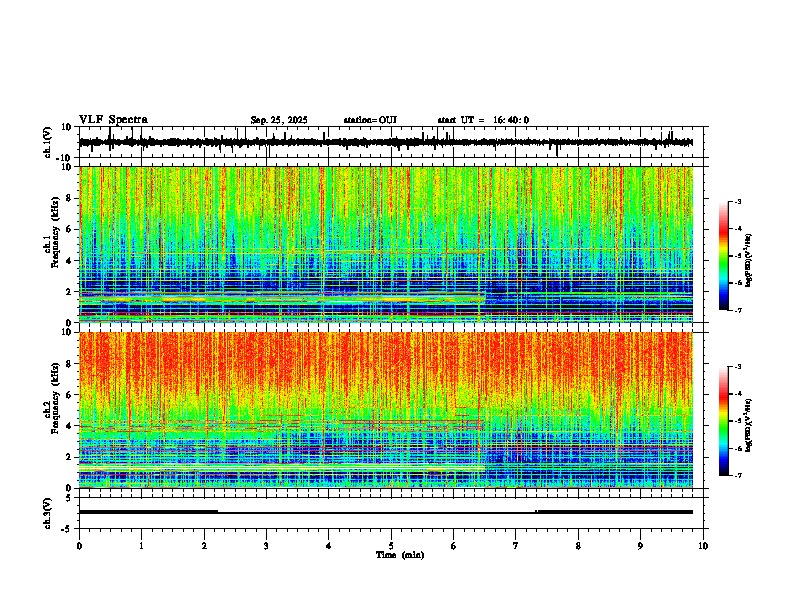This screenshot has width=792, height=612.
Task: Click the "6" kHz tick on ch.1 frequency axis
Action: (69, 229)
